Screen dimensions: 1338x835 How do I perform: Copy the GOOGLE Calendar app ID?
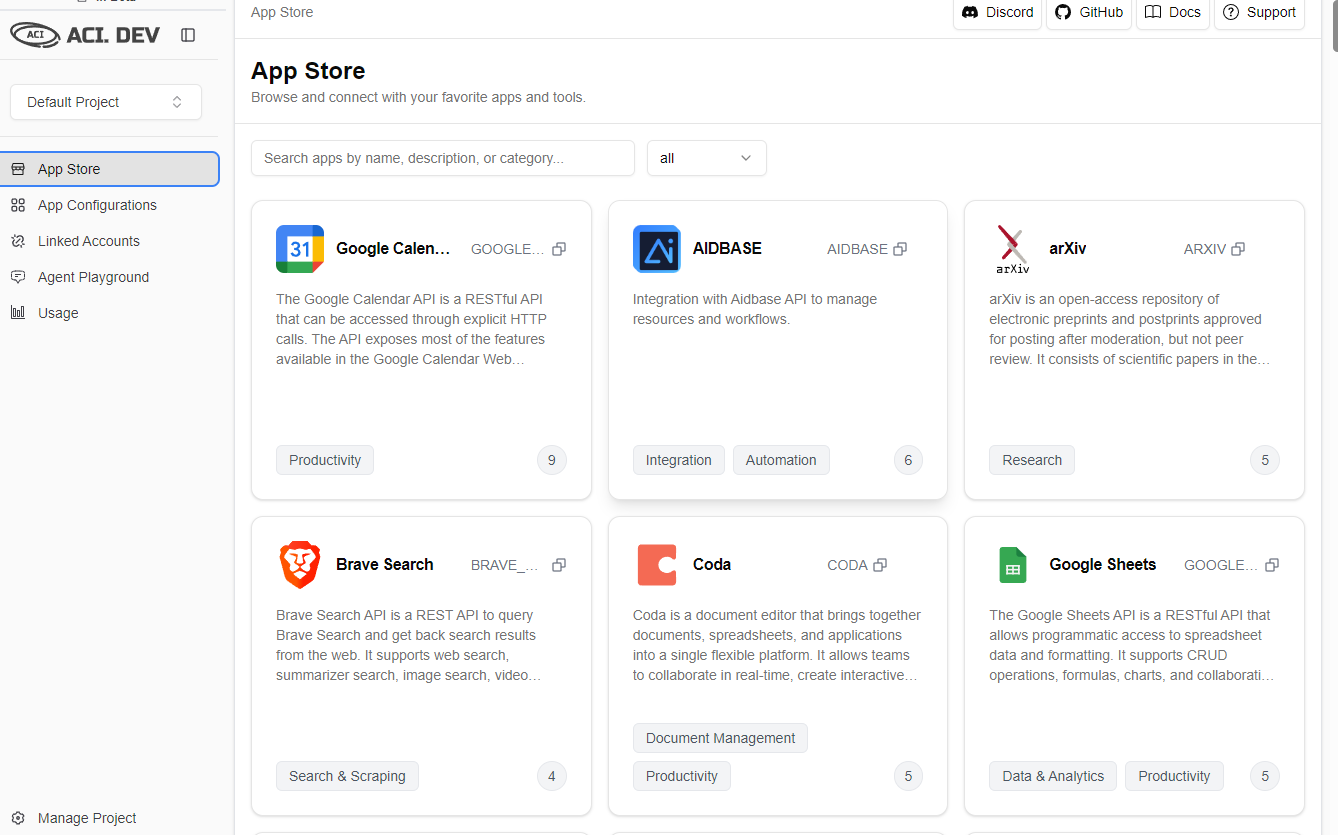pyautogui.click(x=559, y=249)
